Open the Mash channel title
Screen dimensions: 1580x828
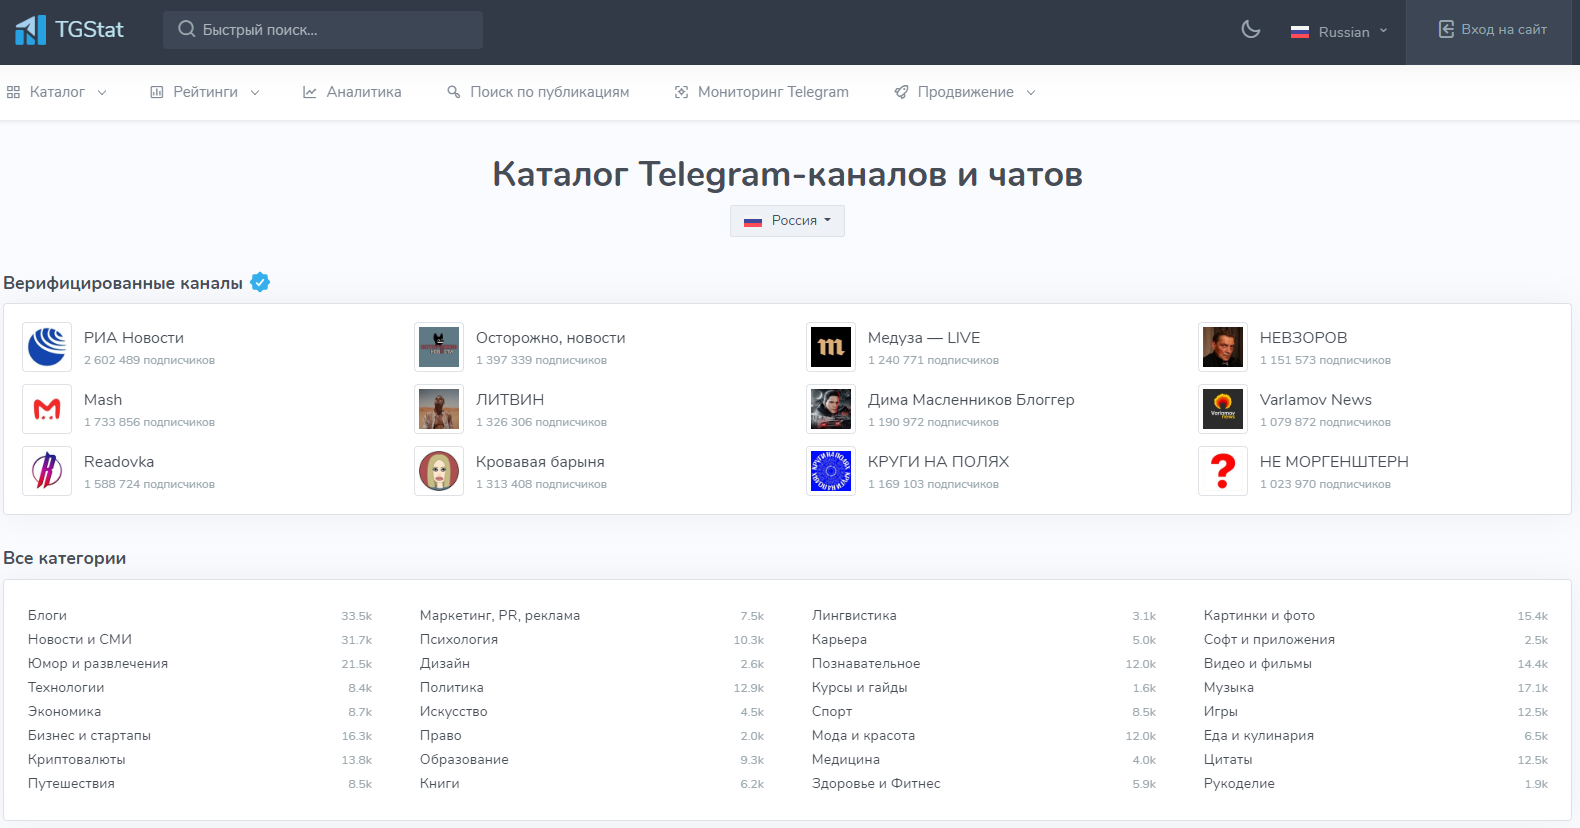[x=103, y=400]
